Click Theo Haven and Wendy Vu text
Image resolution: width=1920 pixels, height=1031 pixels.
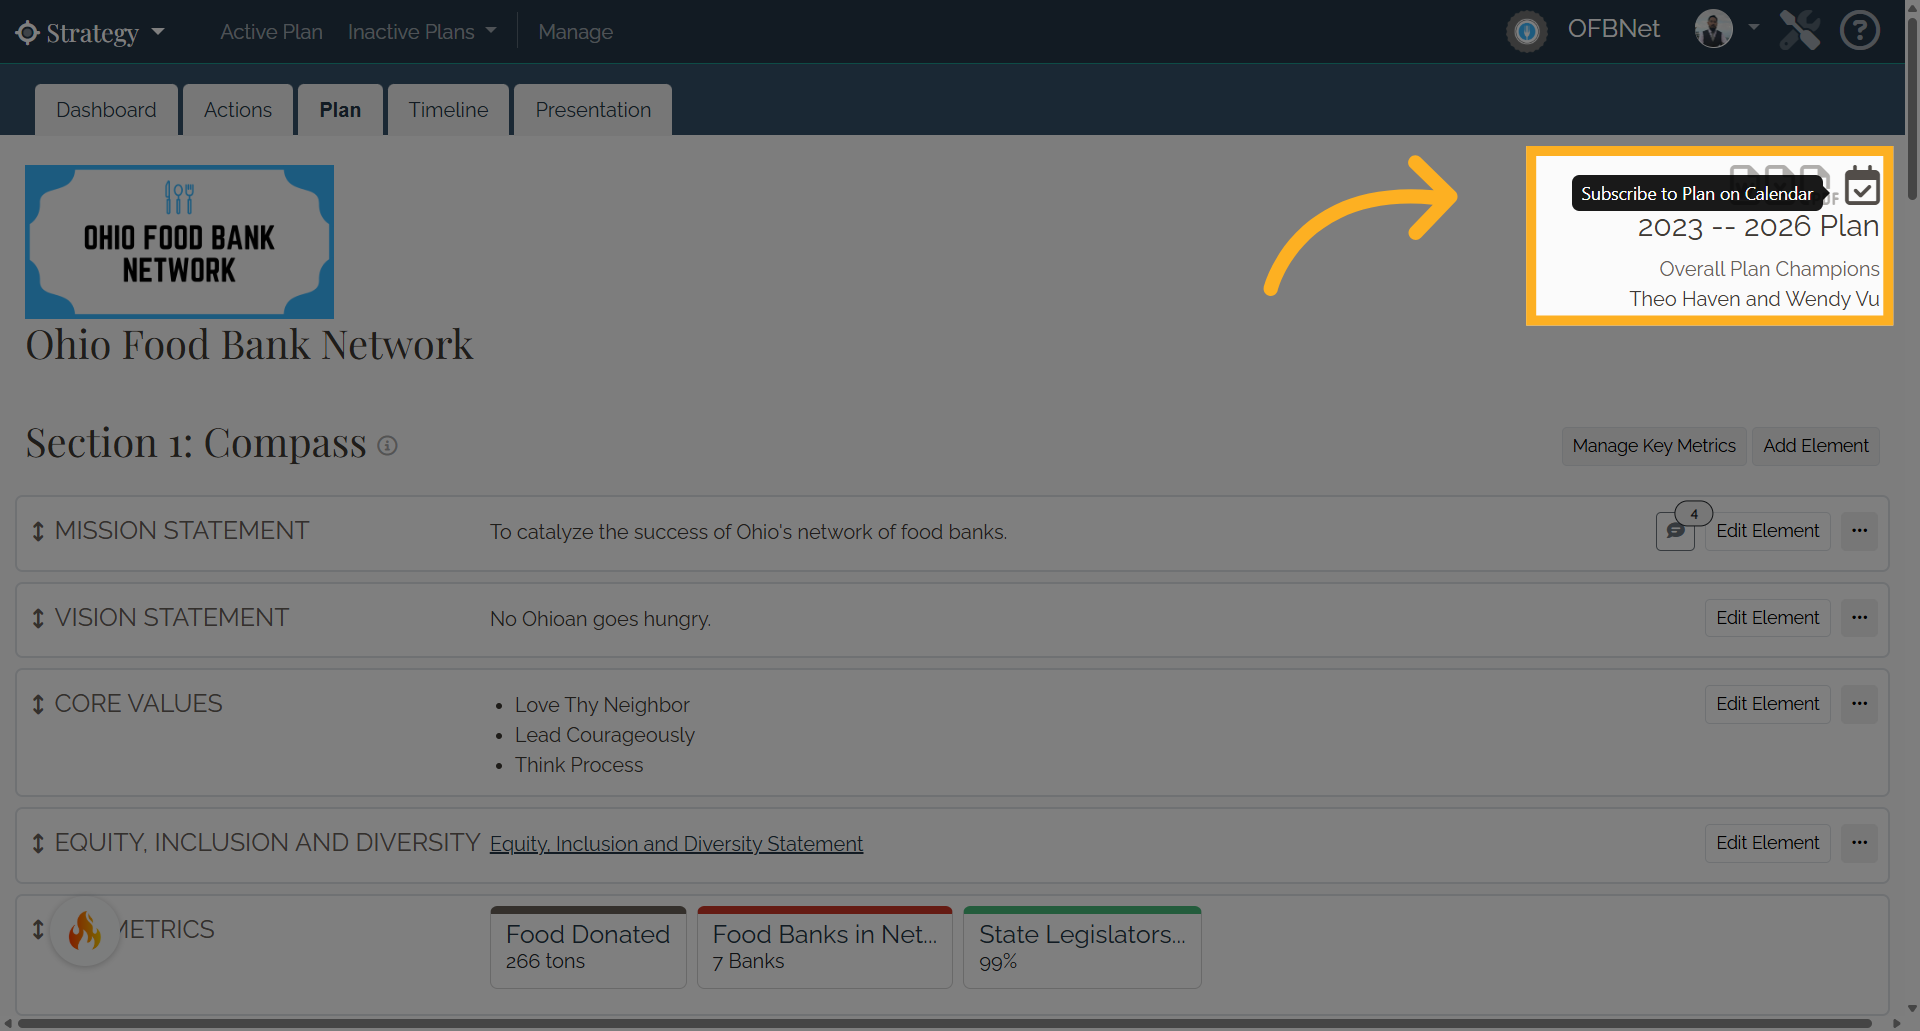coord(1754,299)
